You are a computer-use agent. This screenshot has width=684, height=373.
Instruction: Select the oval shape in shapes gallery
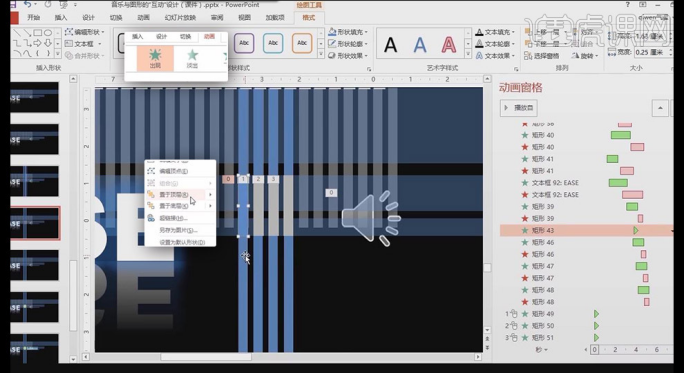pyautogui.click(x=48, y=32)
